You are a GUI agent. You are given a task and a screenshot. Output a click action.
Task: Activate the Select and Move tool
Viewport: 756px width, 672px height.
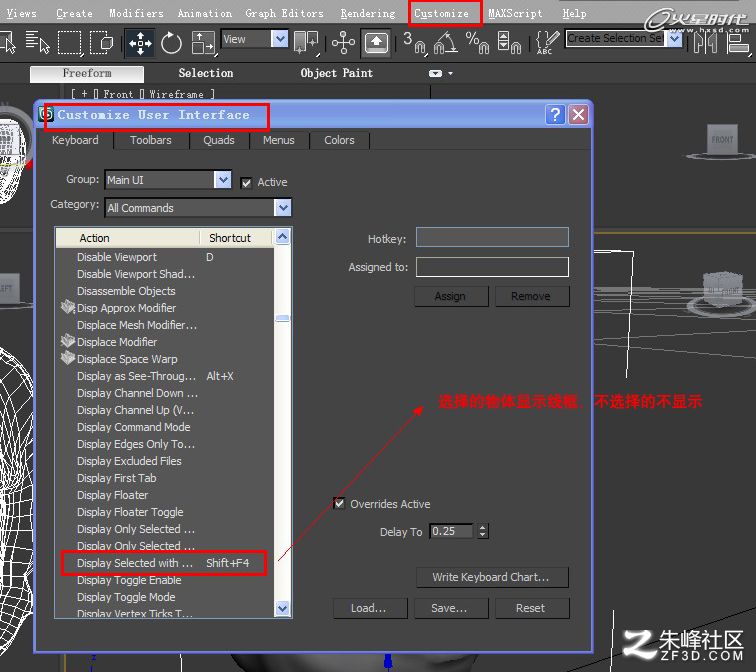pyautogui.click(x=140, y=43)
